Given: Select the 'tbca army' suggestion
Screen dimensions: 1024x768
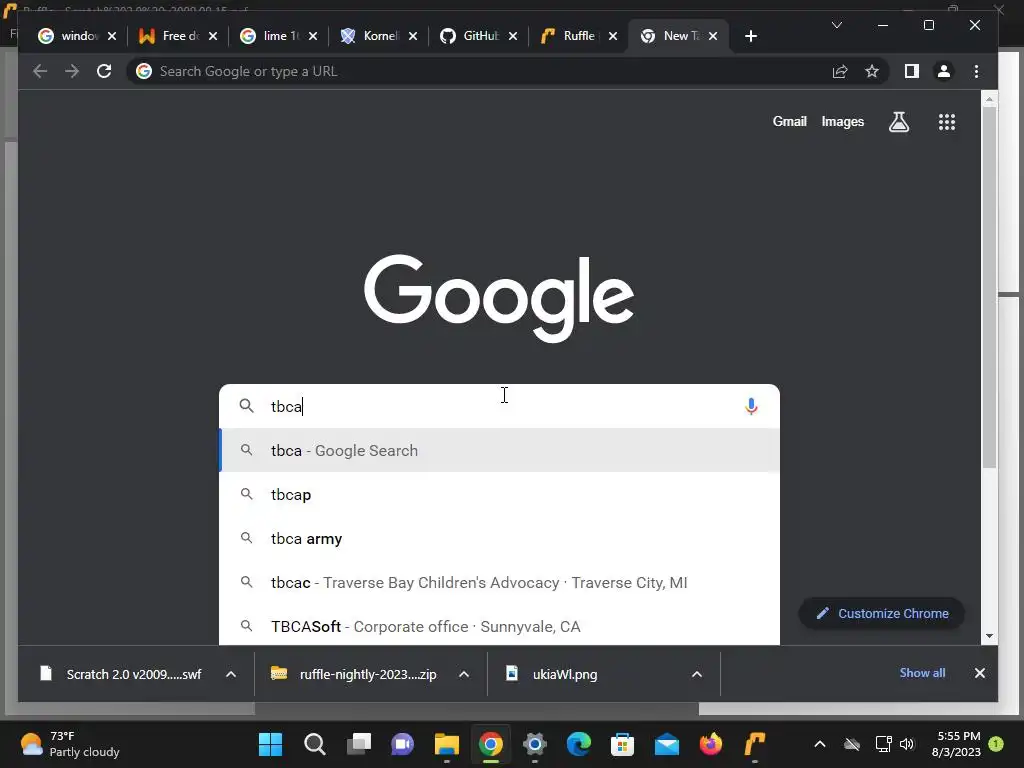Looking at the screenshot, I should 500,539.
